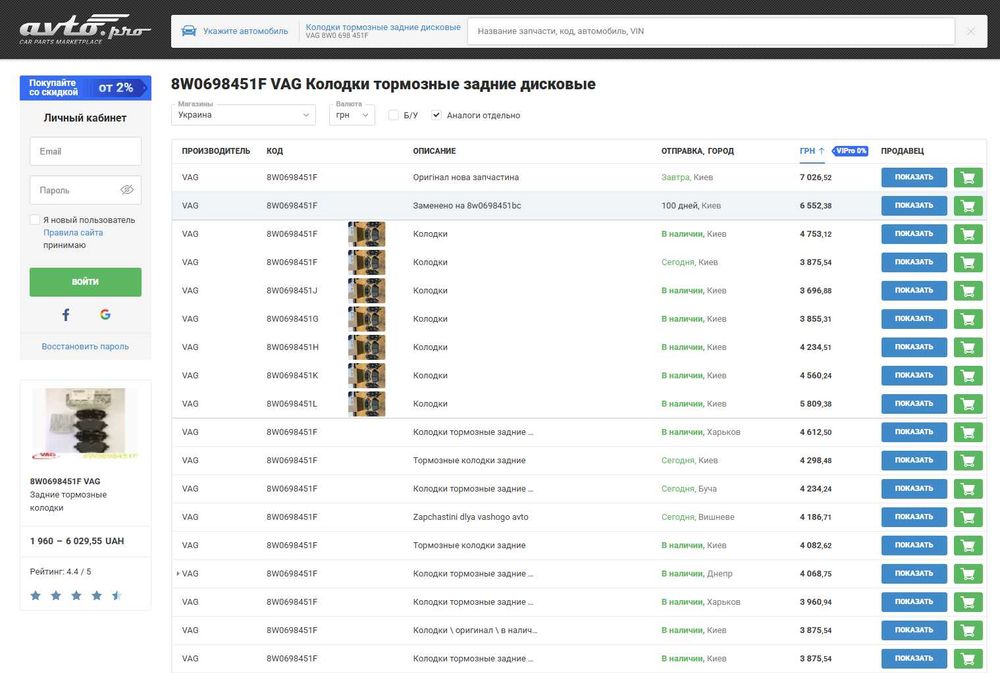
Task: Toggle password visibility eye icon
Action: pos(127,189)
